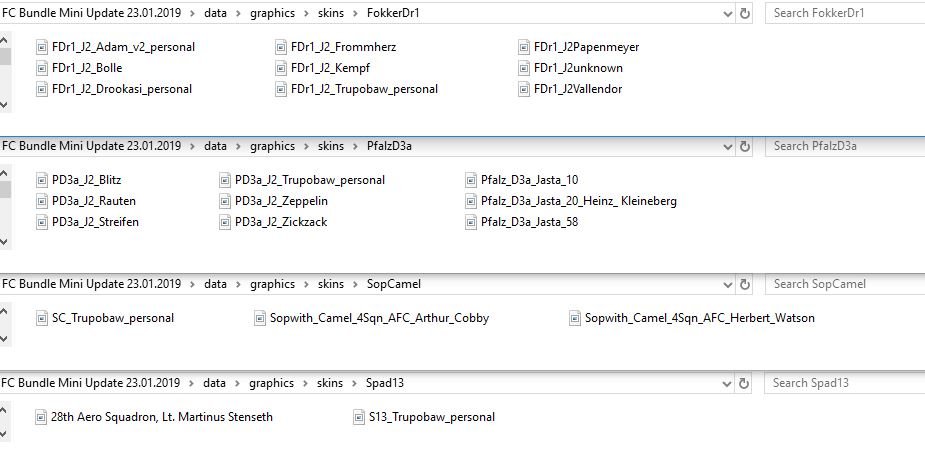Screen dimensions: 925x455
Task: Select the Pfalz_D3a_Jasta_58 file icon
Action: pos(472,222)
